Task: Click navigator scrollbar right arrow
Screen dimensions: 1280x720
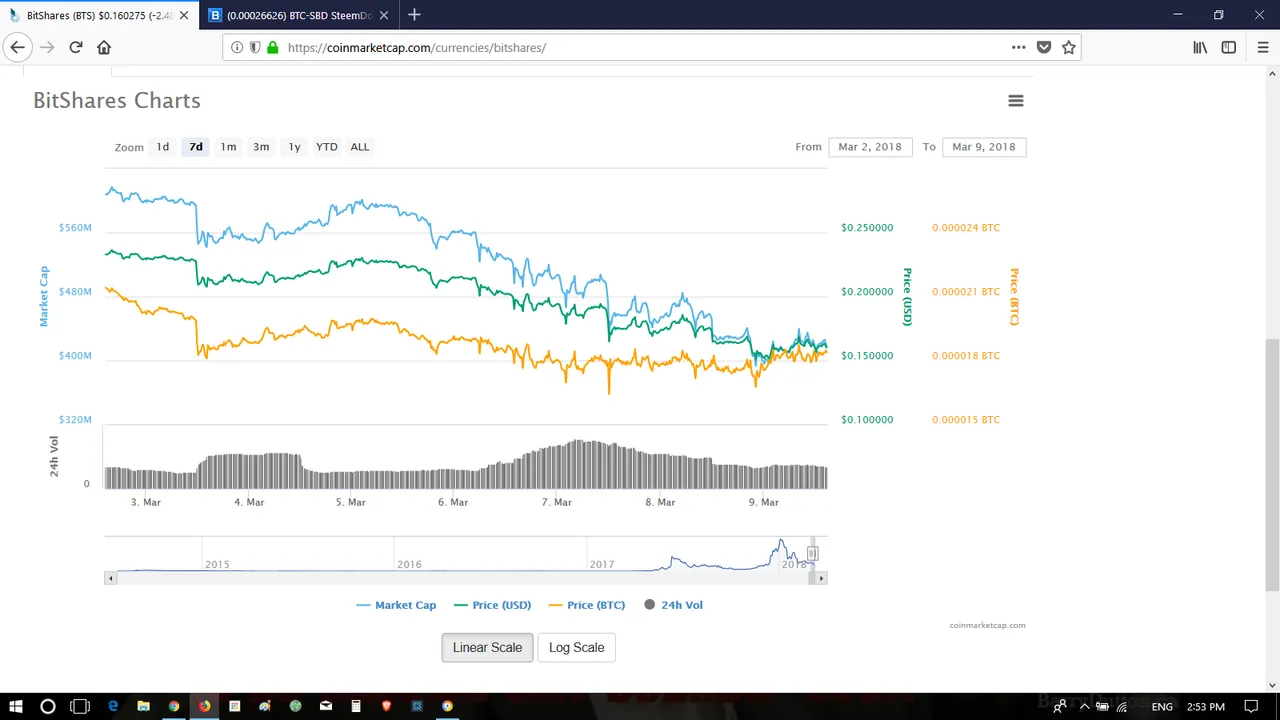Action: (821, 578)
